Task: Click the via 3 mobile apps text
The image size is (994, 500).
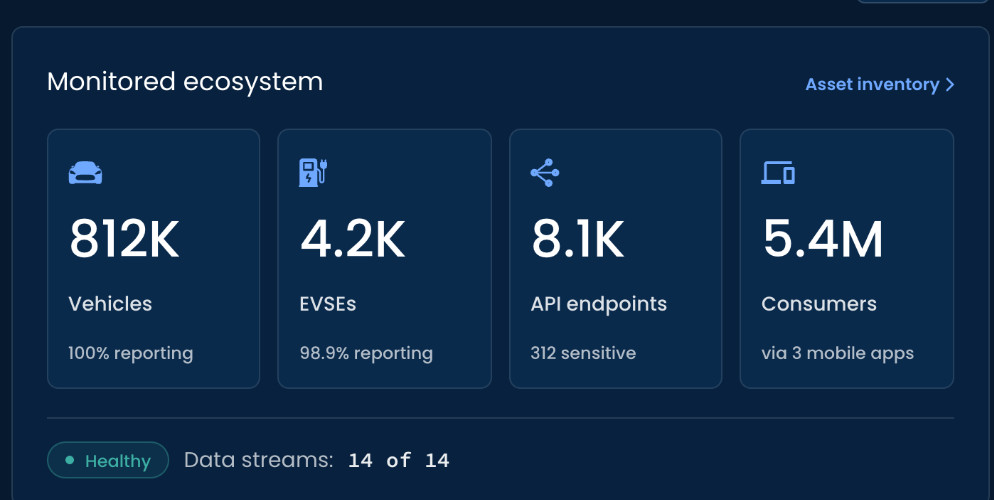Action: coord(837,353)
